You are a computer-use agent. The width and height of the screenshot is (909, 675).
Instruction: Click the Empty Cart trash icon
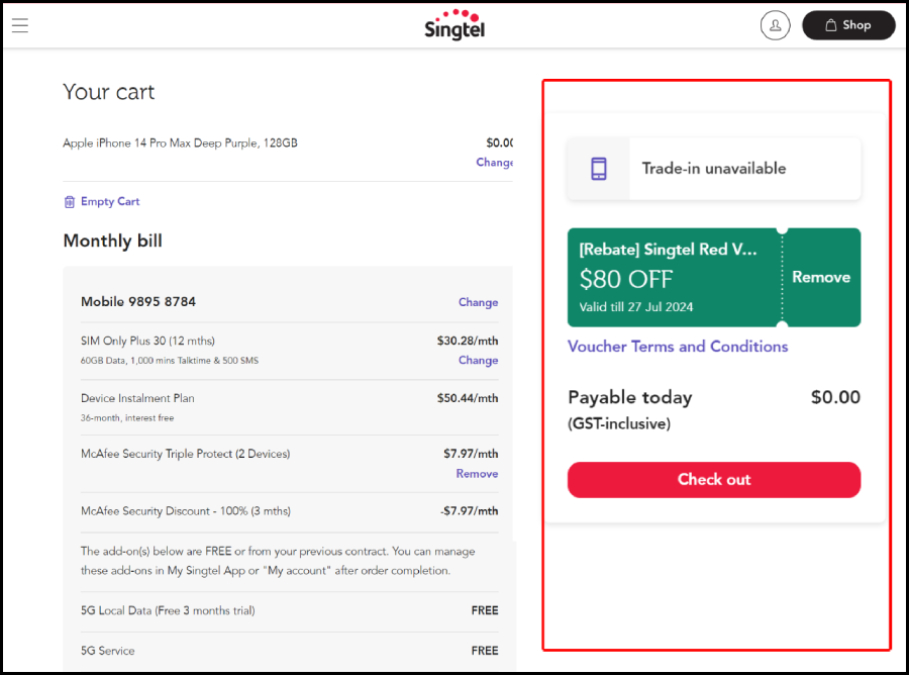[x=70, y=202]
